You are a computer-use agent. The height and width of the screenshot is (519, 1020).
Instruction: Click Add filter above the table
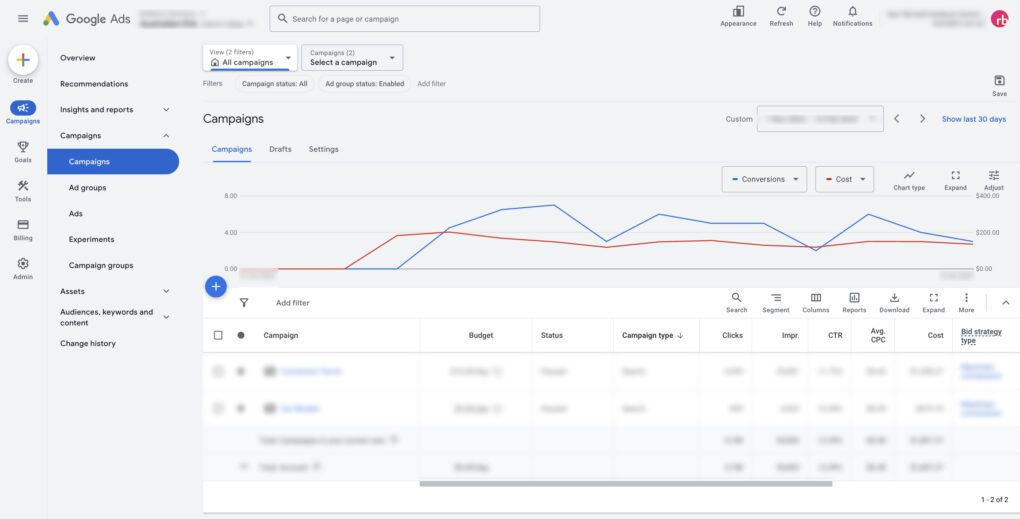tap(293, 303)
